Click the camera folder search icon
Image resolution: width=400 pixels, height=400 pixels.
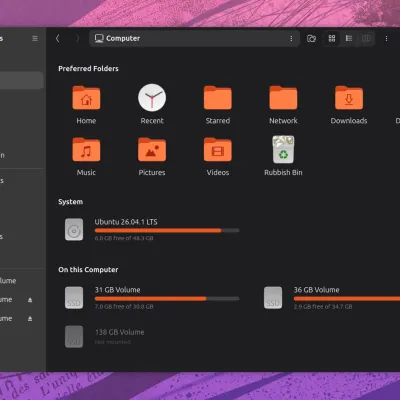click(311, 38)
